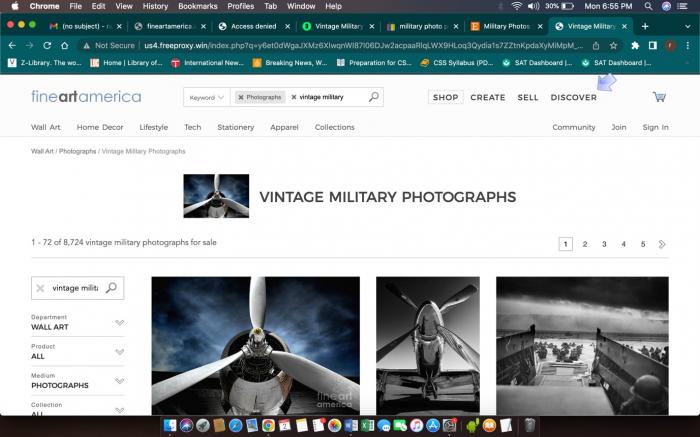700x437 pixels.
Task: Open the Wi-Fi menu bar icon
Action: click(x=517, y=6)
